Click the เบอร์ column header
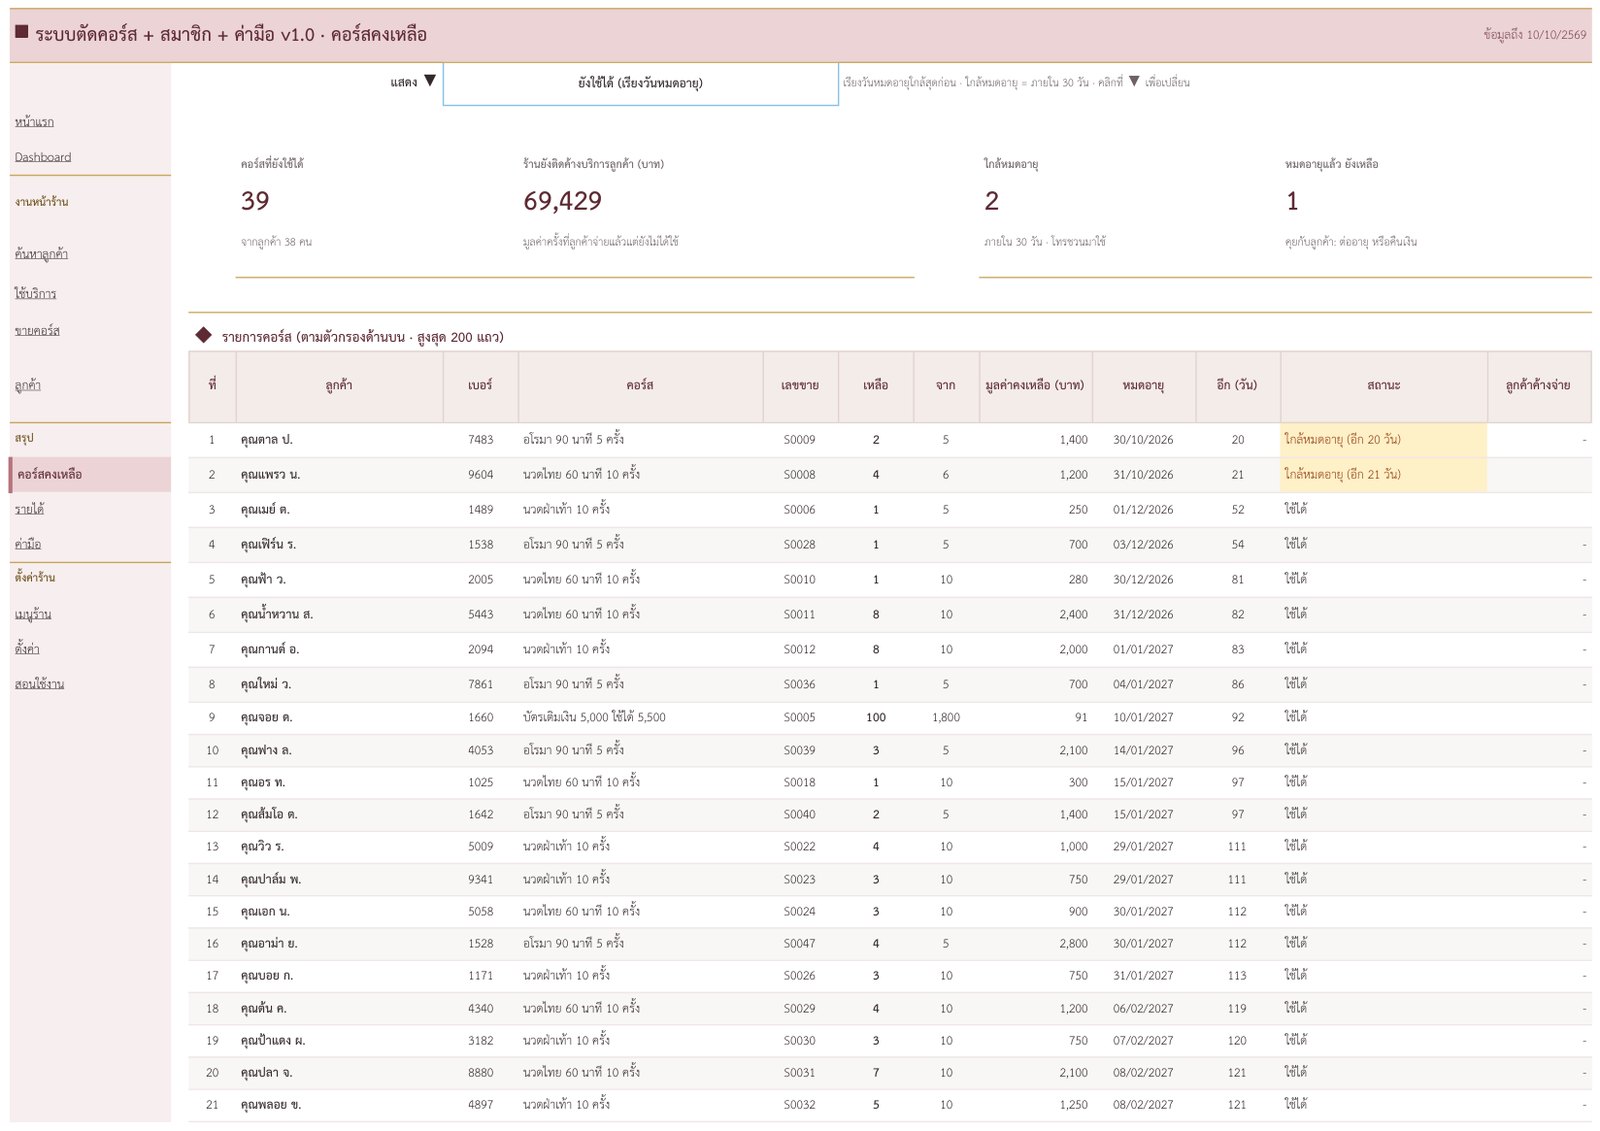The width and height of the screenshot is (1600, 1131). 480,386
